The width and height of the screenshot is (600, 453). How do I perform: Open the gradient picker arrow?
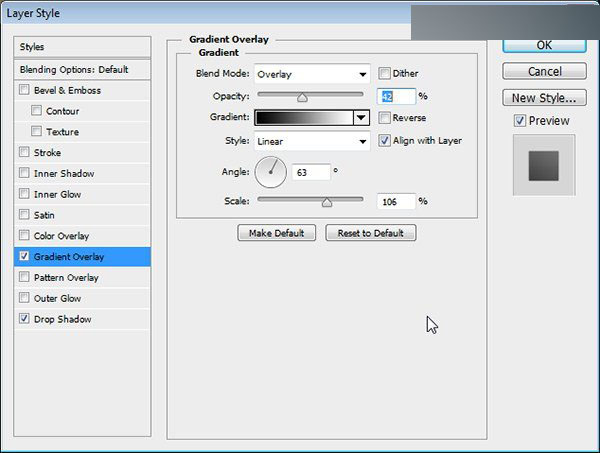361,117
